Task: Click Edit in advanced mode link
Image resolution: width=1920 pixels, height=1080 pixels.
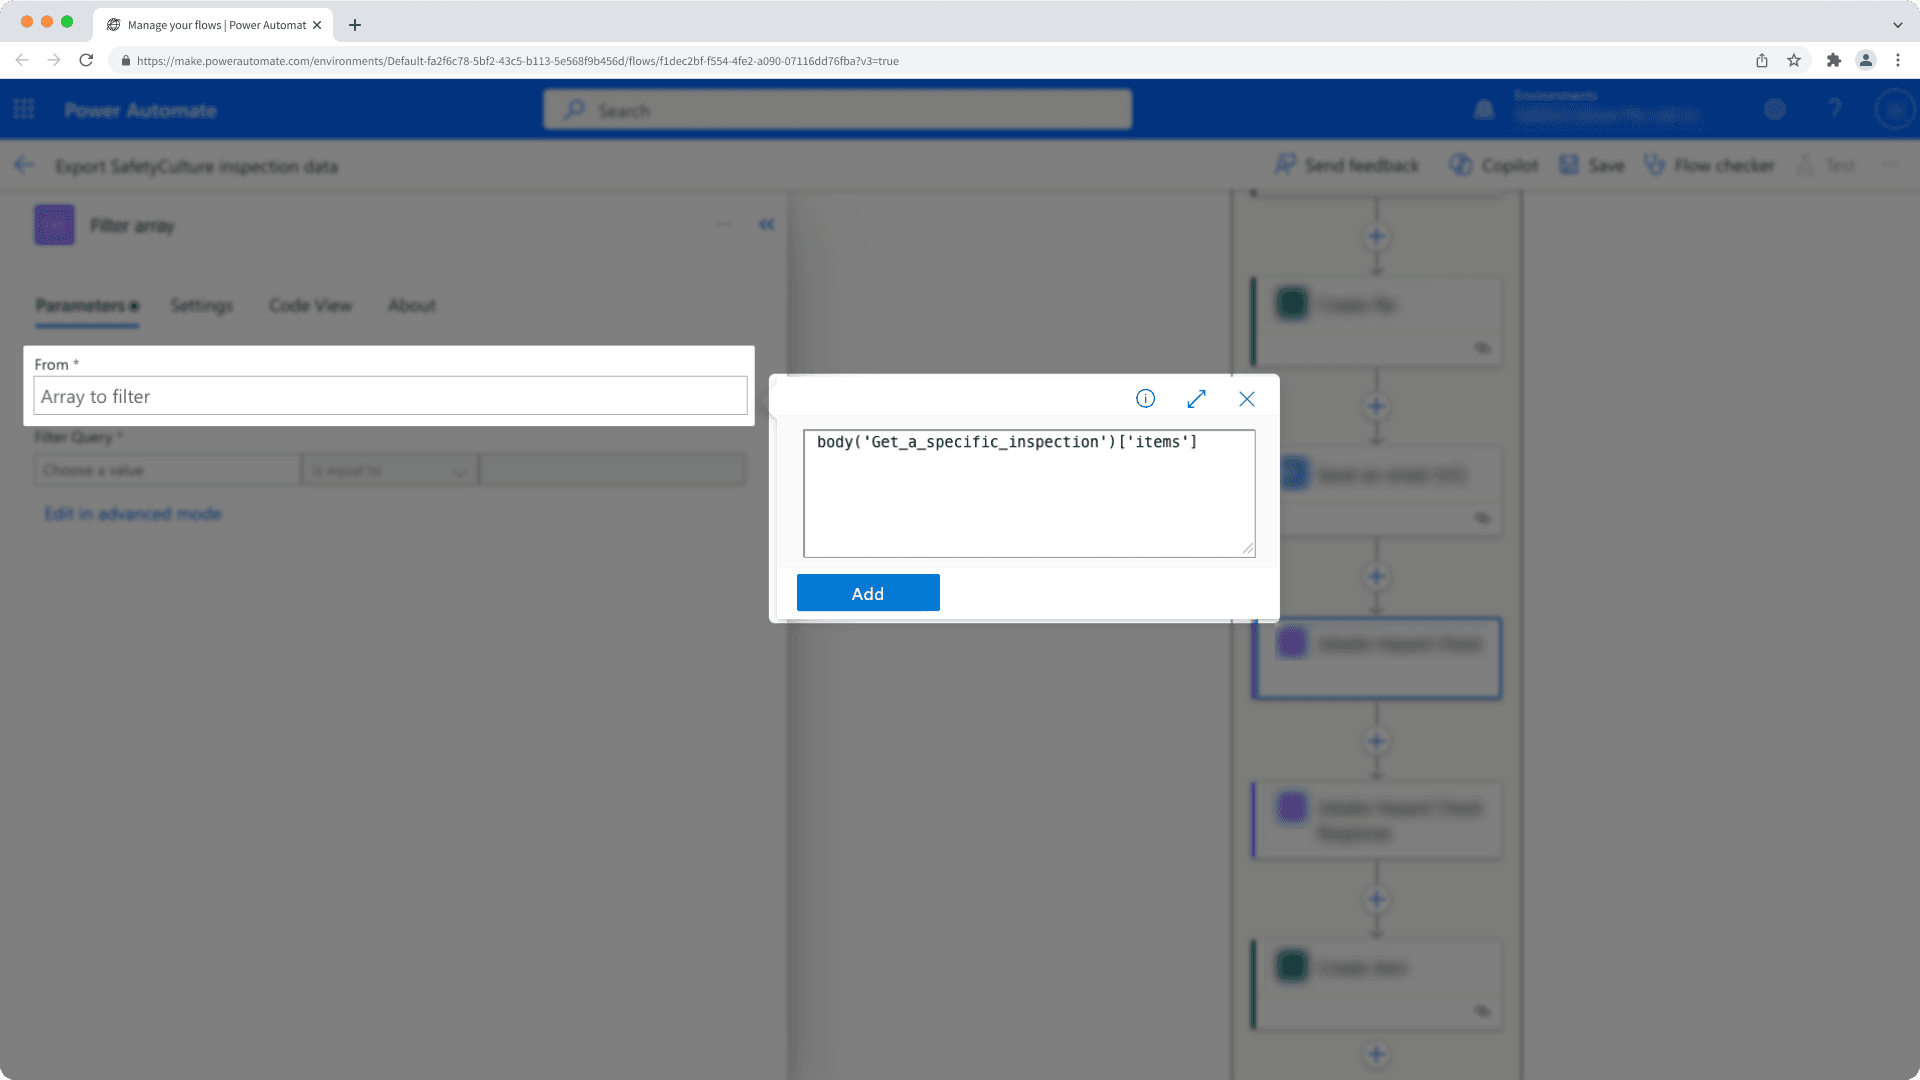Action: point(132,513)
